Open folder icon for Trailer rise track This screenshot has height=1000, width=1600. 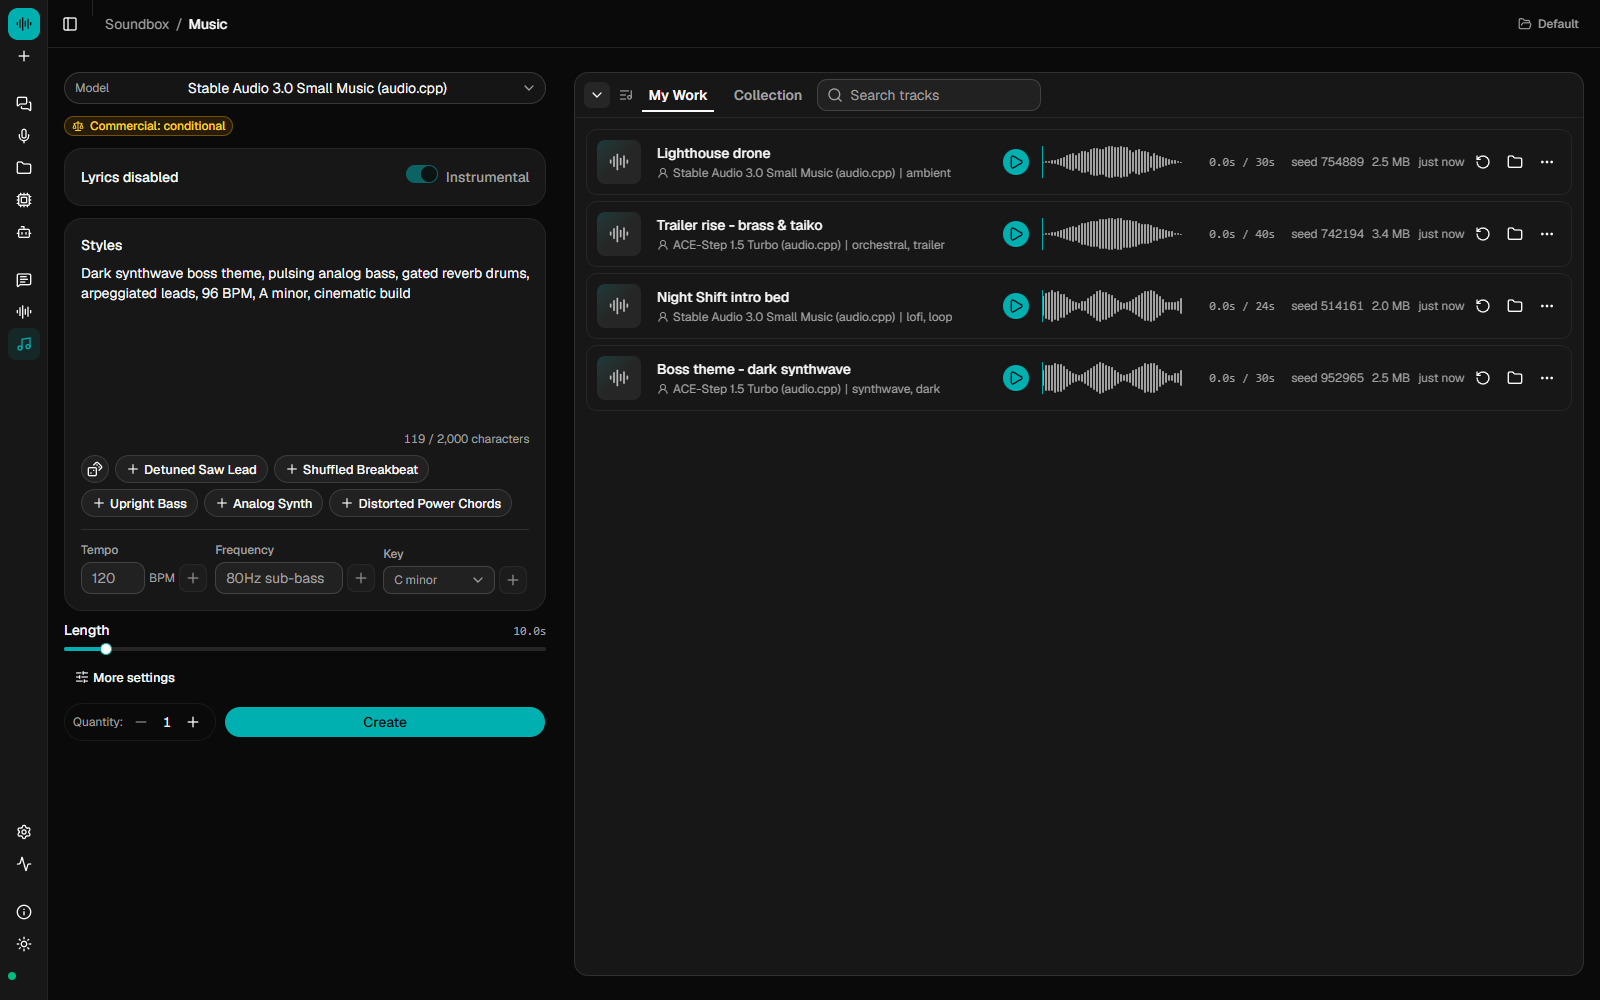(1515, 234)
